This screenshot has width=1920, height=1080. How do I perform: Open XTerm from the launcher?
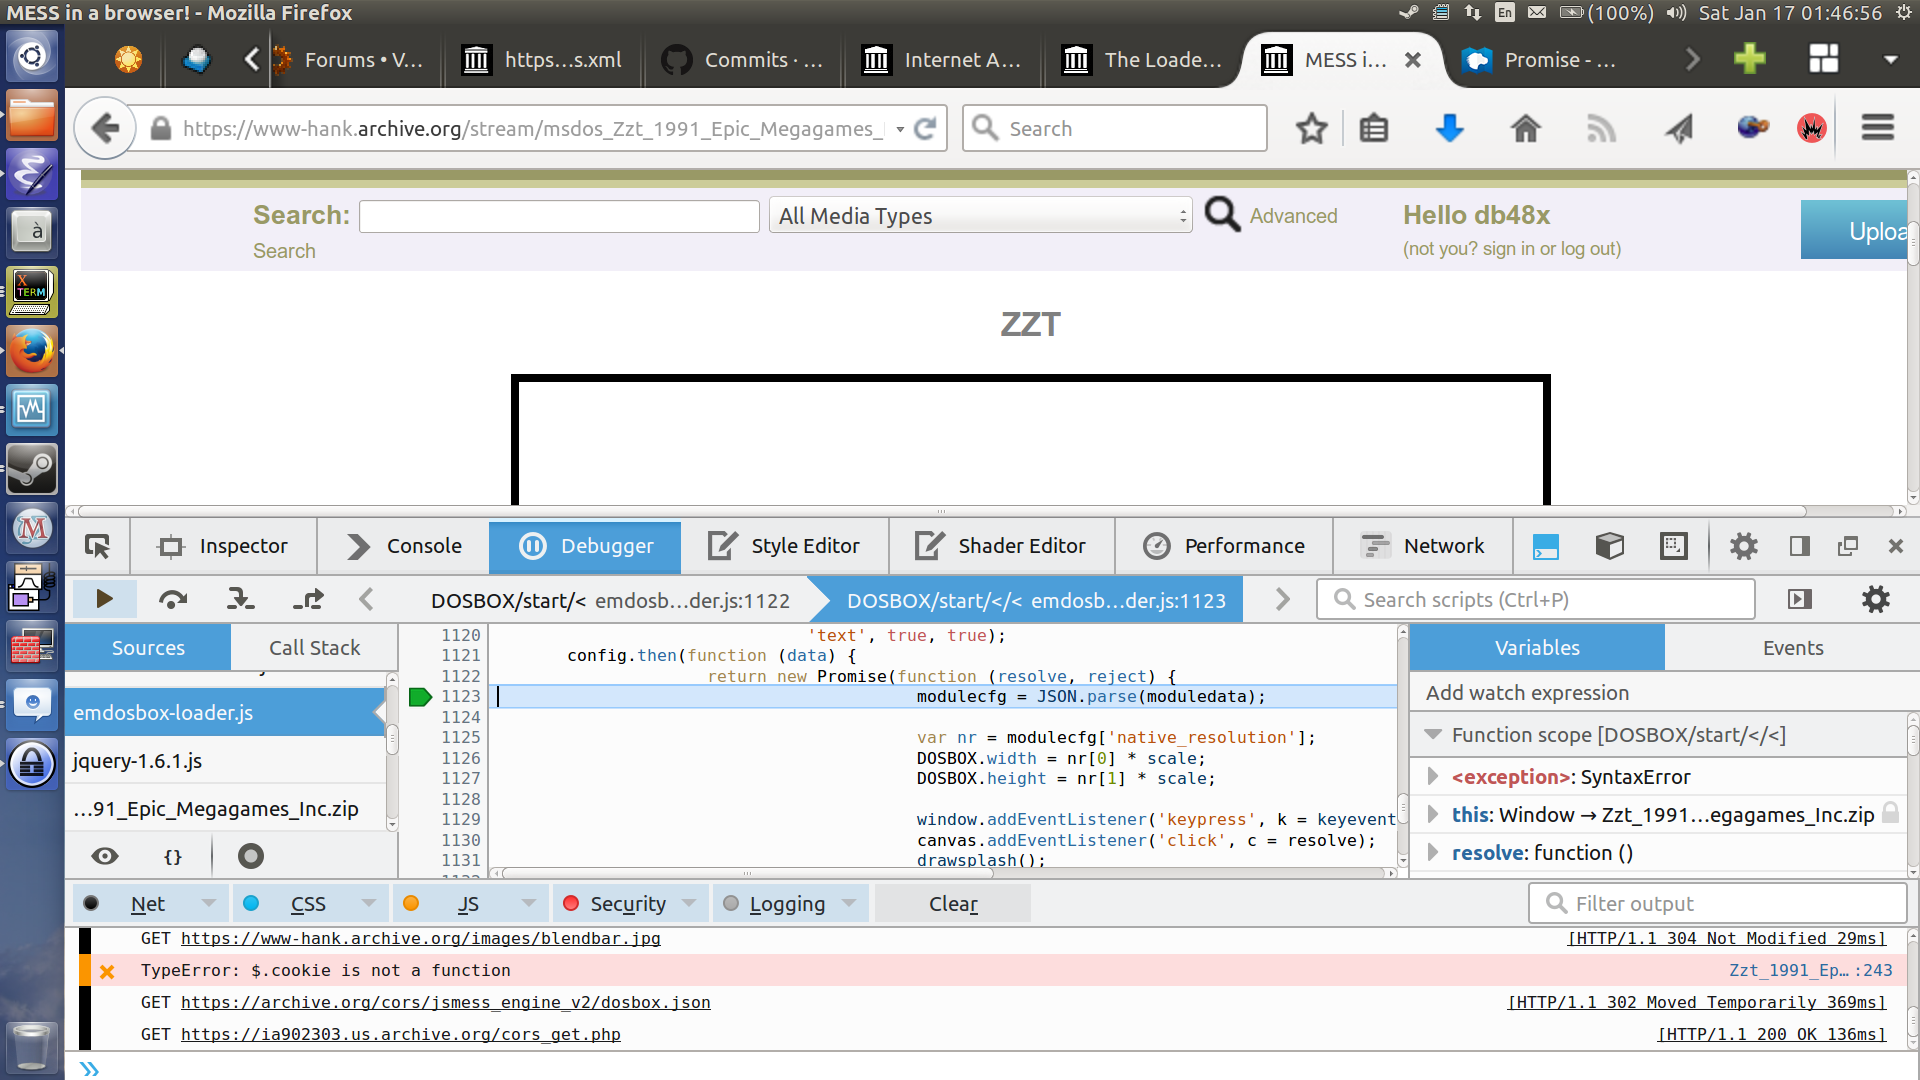pos(32,292)
